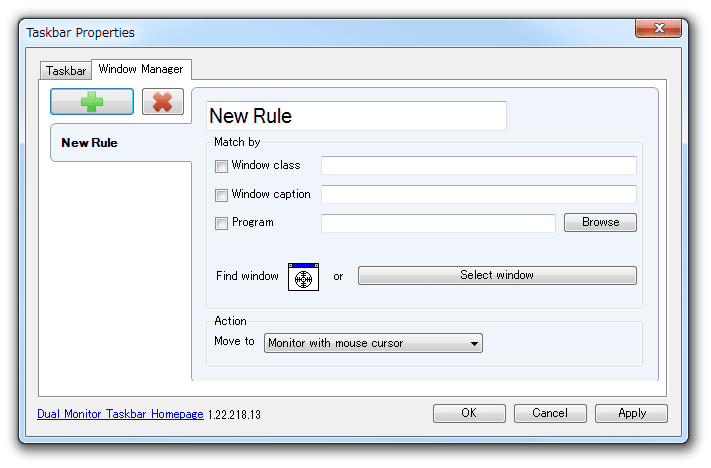Screen dimensions: 711x468
Task: Check the Program match option
Action: tap(221, 223)
